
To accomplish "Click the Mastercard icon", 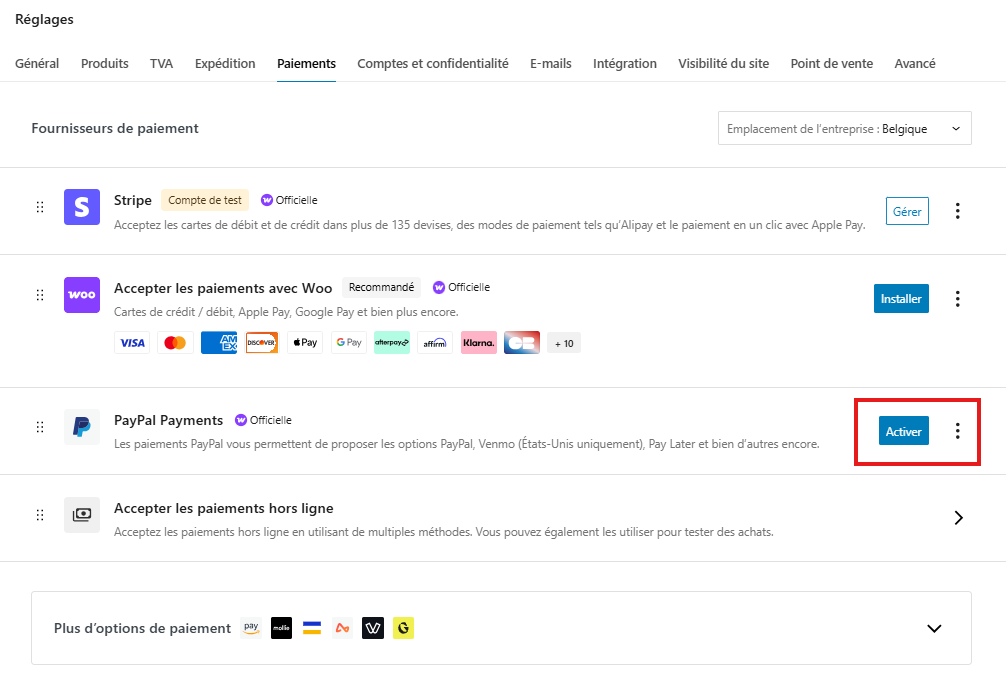I will pyautogui.click(x=175, y=343).
